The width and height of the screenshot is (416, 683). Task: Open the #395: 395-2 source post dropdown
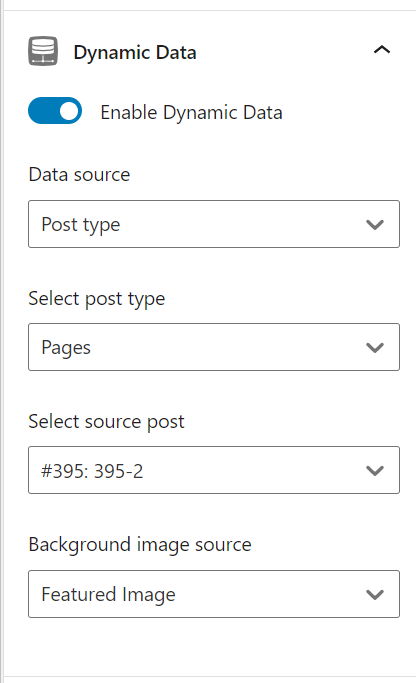[x=214, y=470]
